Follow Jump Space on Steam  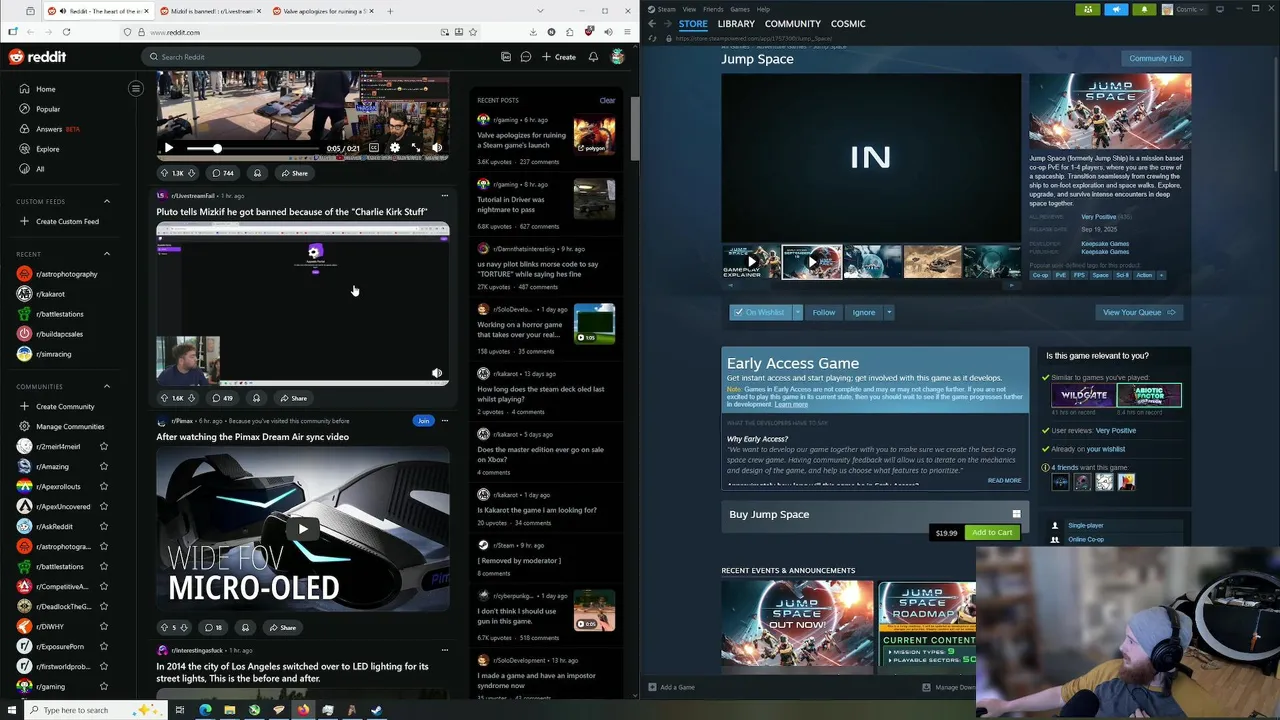click(823, 312)
